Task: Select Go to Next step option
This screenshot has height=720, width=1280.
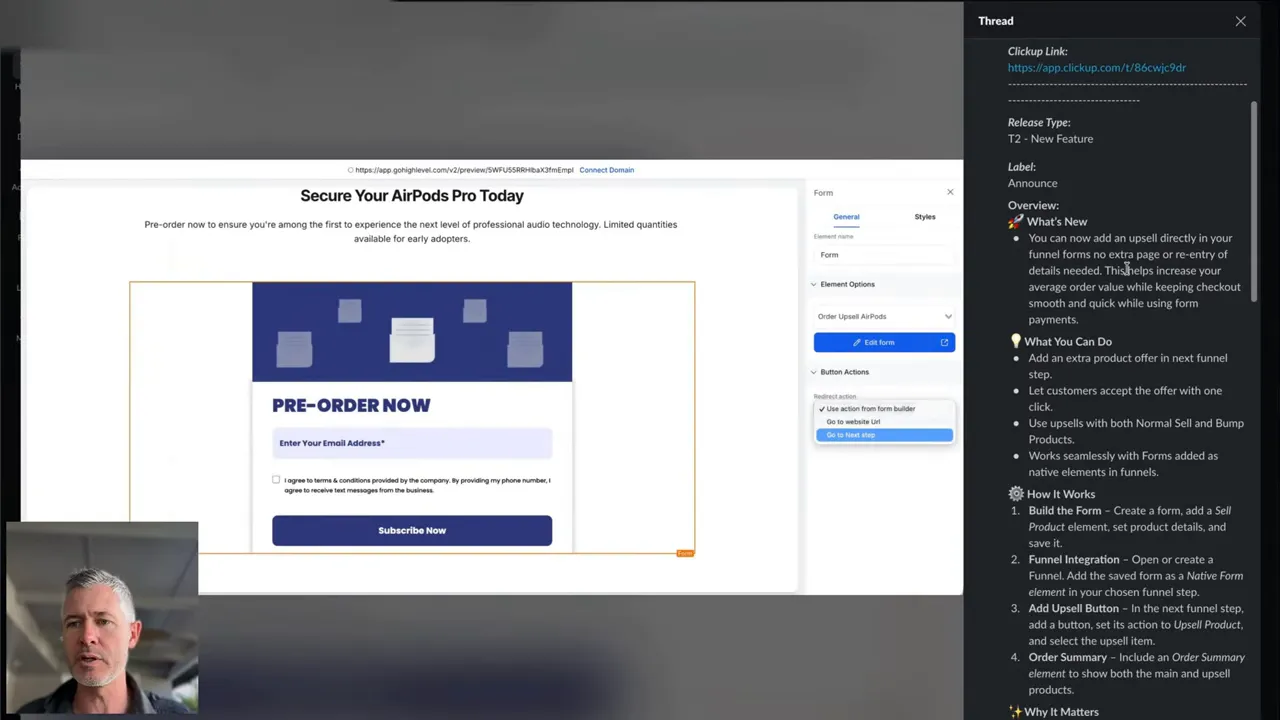Action: [x=884, y=435]
